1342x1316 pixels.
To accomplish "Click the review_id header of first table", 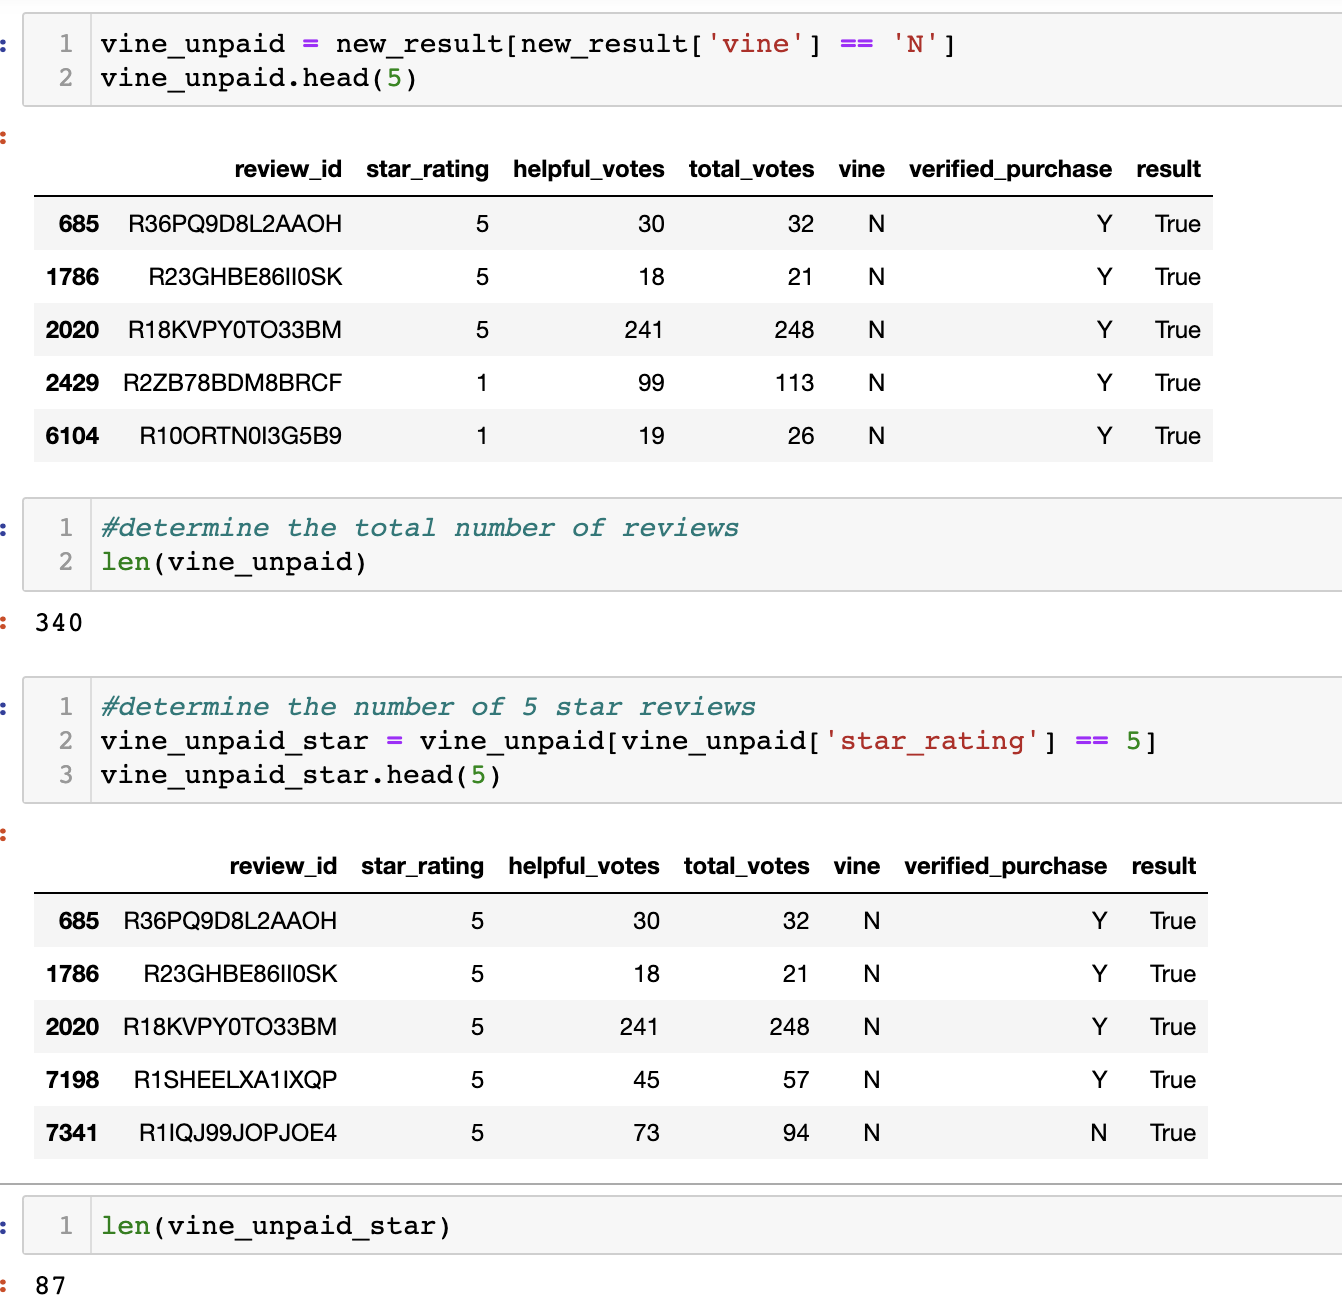I will pyautogui.click(x=288, y=169).
